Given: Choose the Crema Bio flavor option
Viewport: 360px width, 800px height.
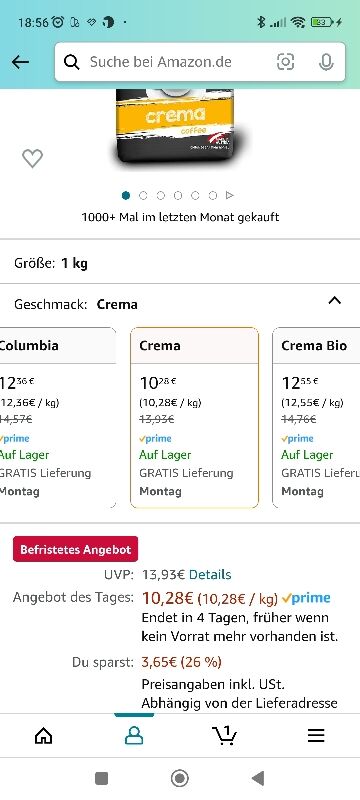Looking at the screenshot, I should click(316, 418).
